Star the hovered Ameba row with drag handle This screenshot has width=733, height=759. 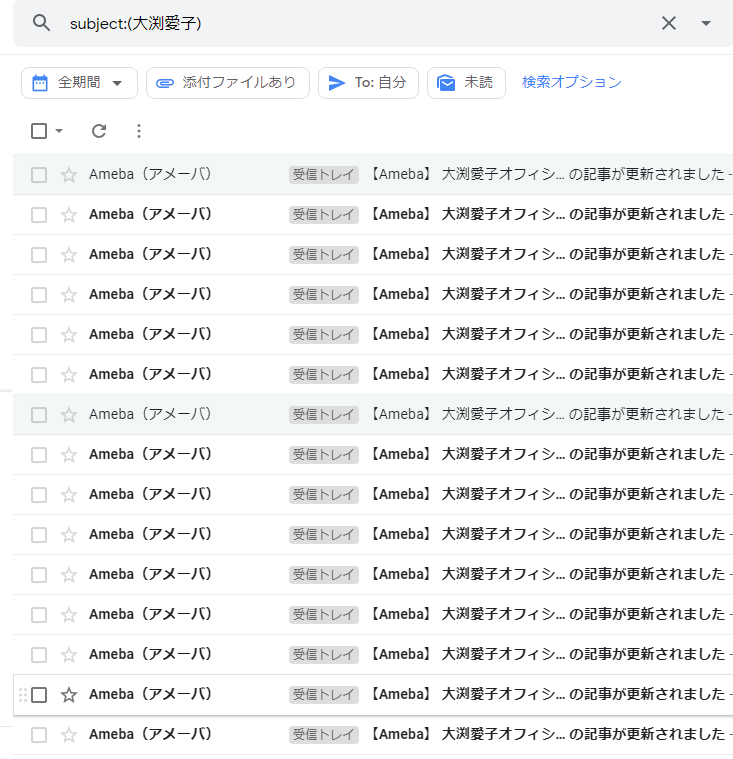pyautogui.click(x=69, y=695)
